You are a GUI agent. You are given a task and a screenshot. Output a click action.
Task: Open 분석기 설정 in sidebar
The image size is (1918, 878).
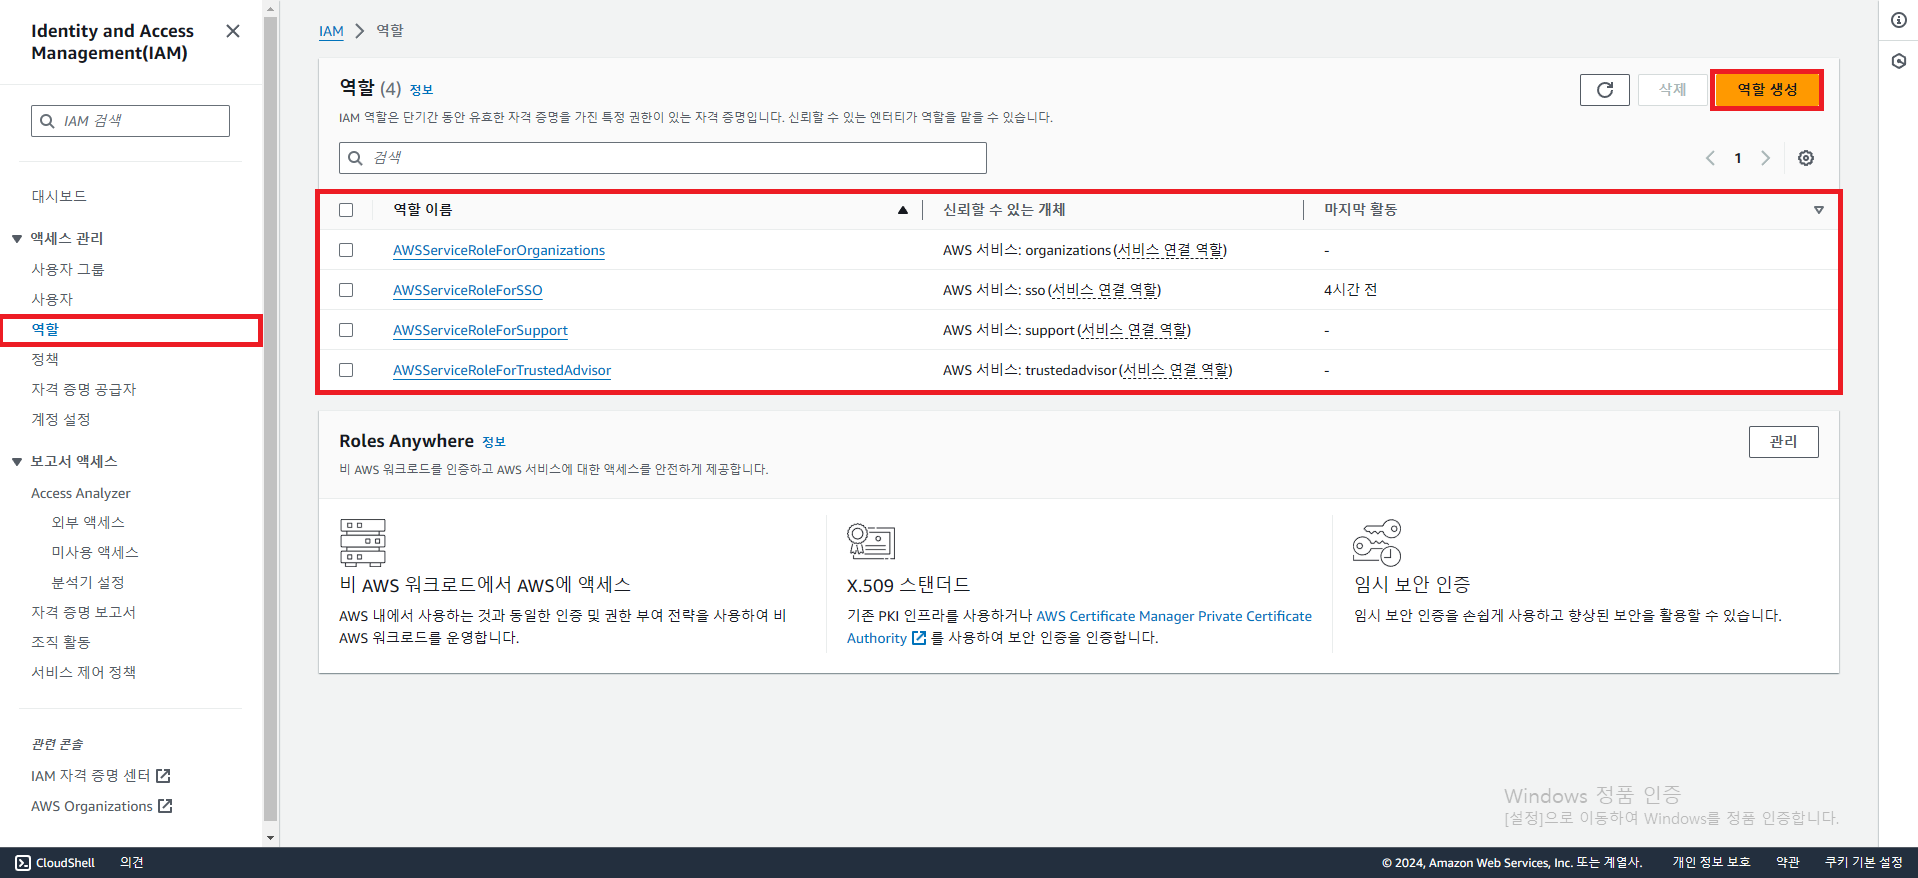tap(88, 582)
